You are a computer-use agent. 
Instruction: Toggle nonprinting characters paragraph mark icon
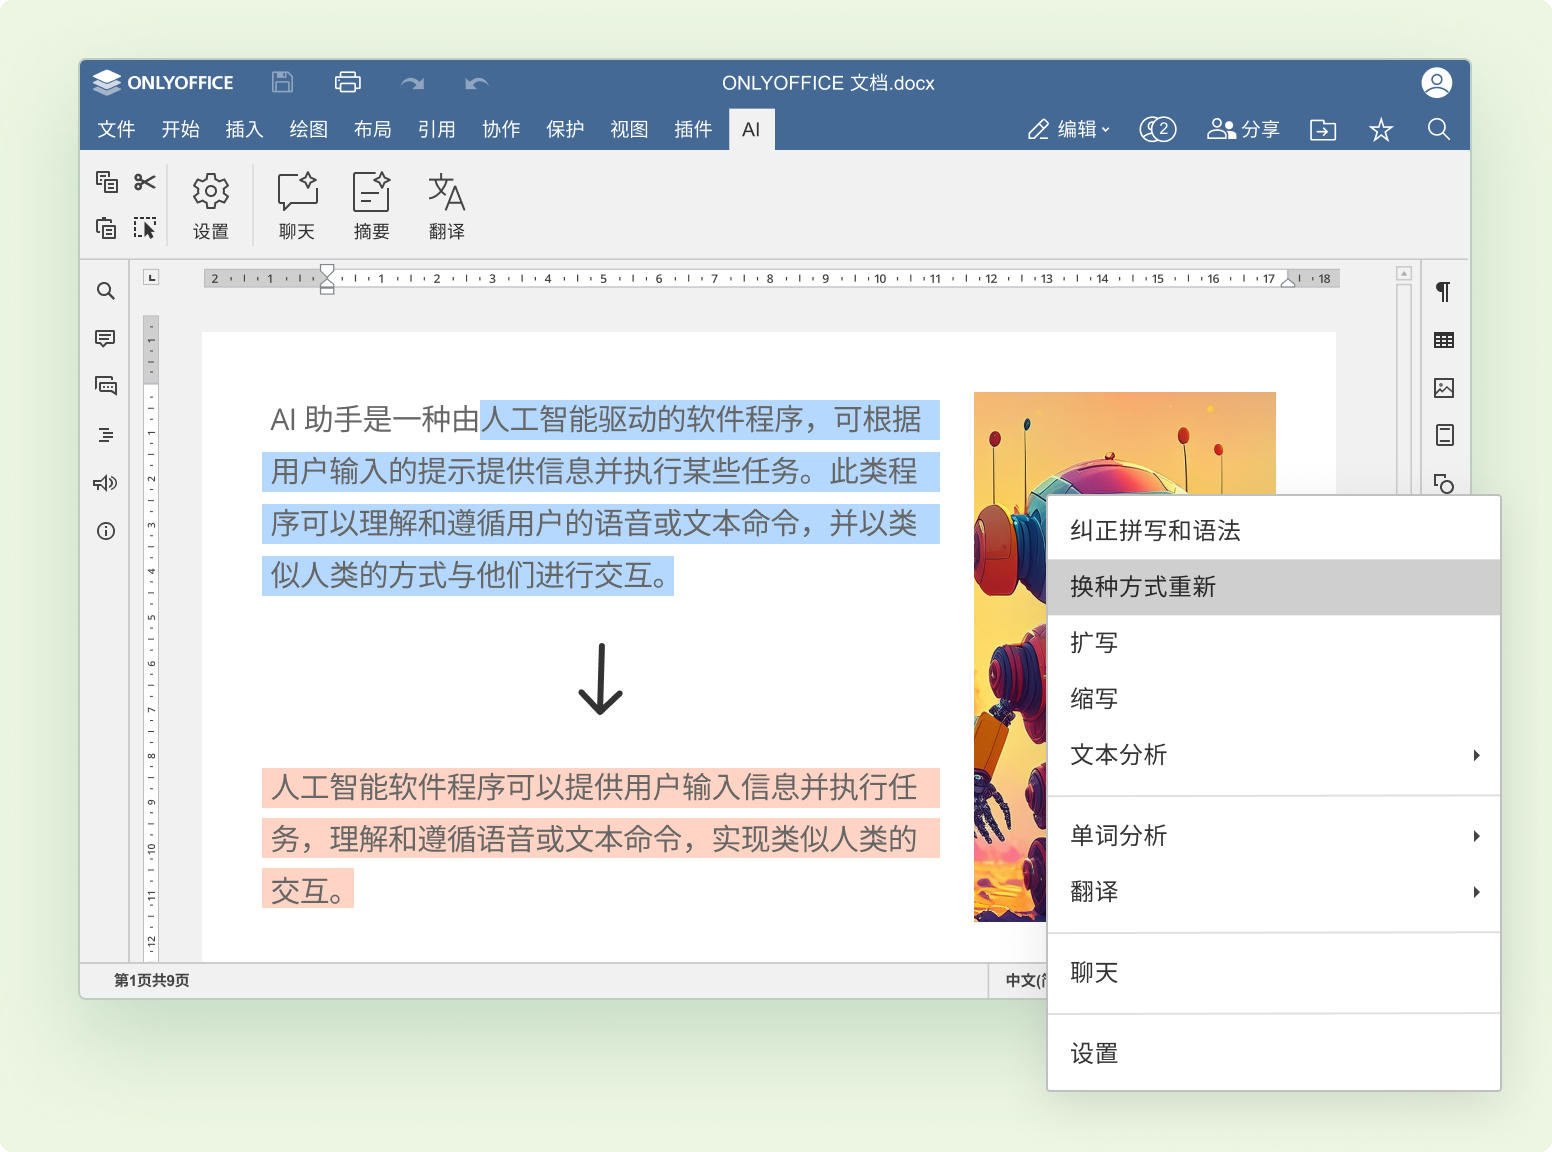(1443, 292)
